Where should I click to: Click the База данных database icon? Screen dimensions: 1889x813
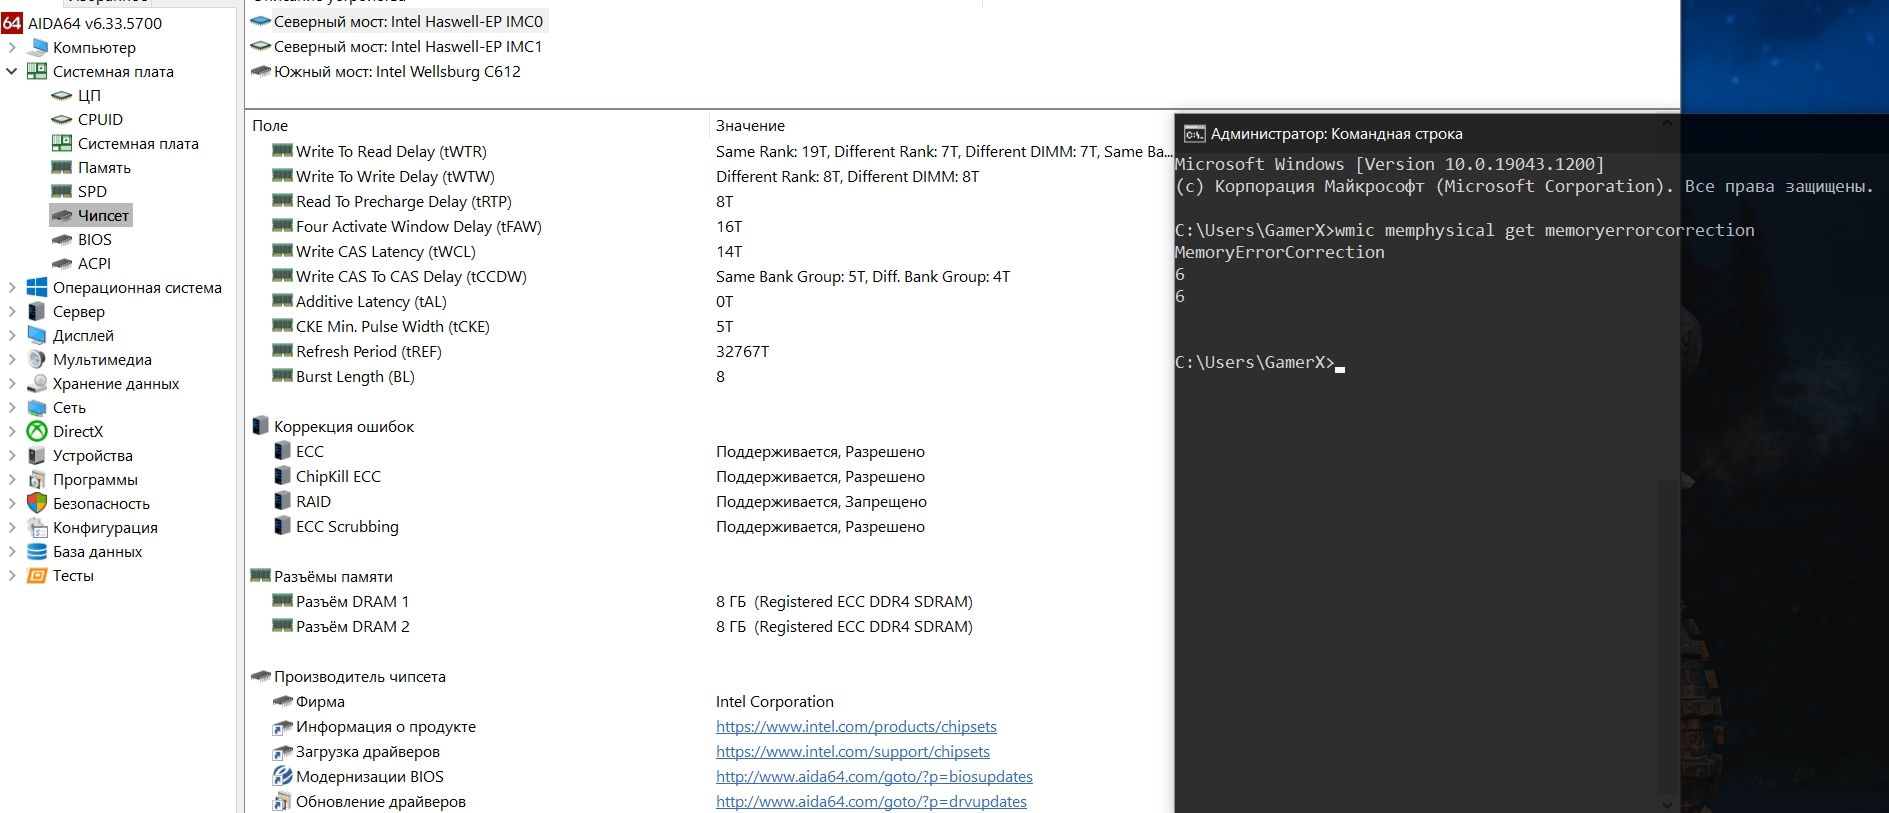[37, 551]
